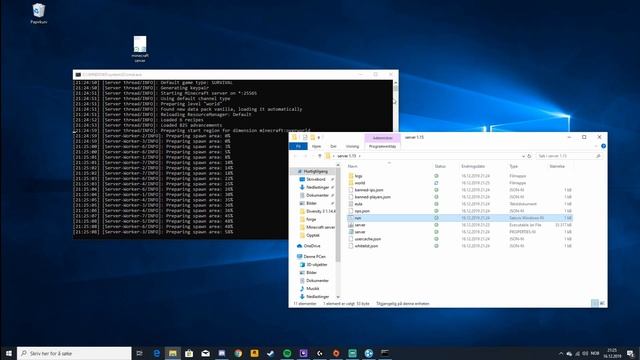Screen dimensions: 640x360
Task: Open recent locations dropdown in Explorer navigation
Action: (313, 156)
